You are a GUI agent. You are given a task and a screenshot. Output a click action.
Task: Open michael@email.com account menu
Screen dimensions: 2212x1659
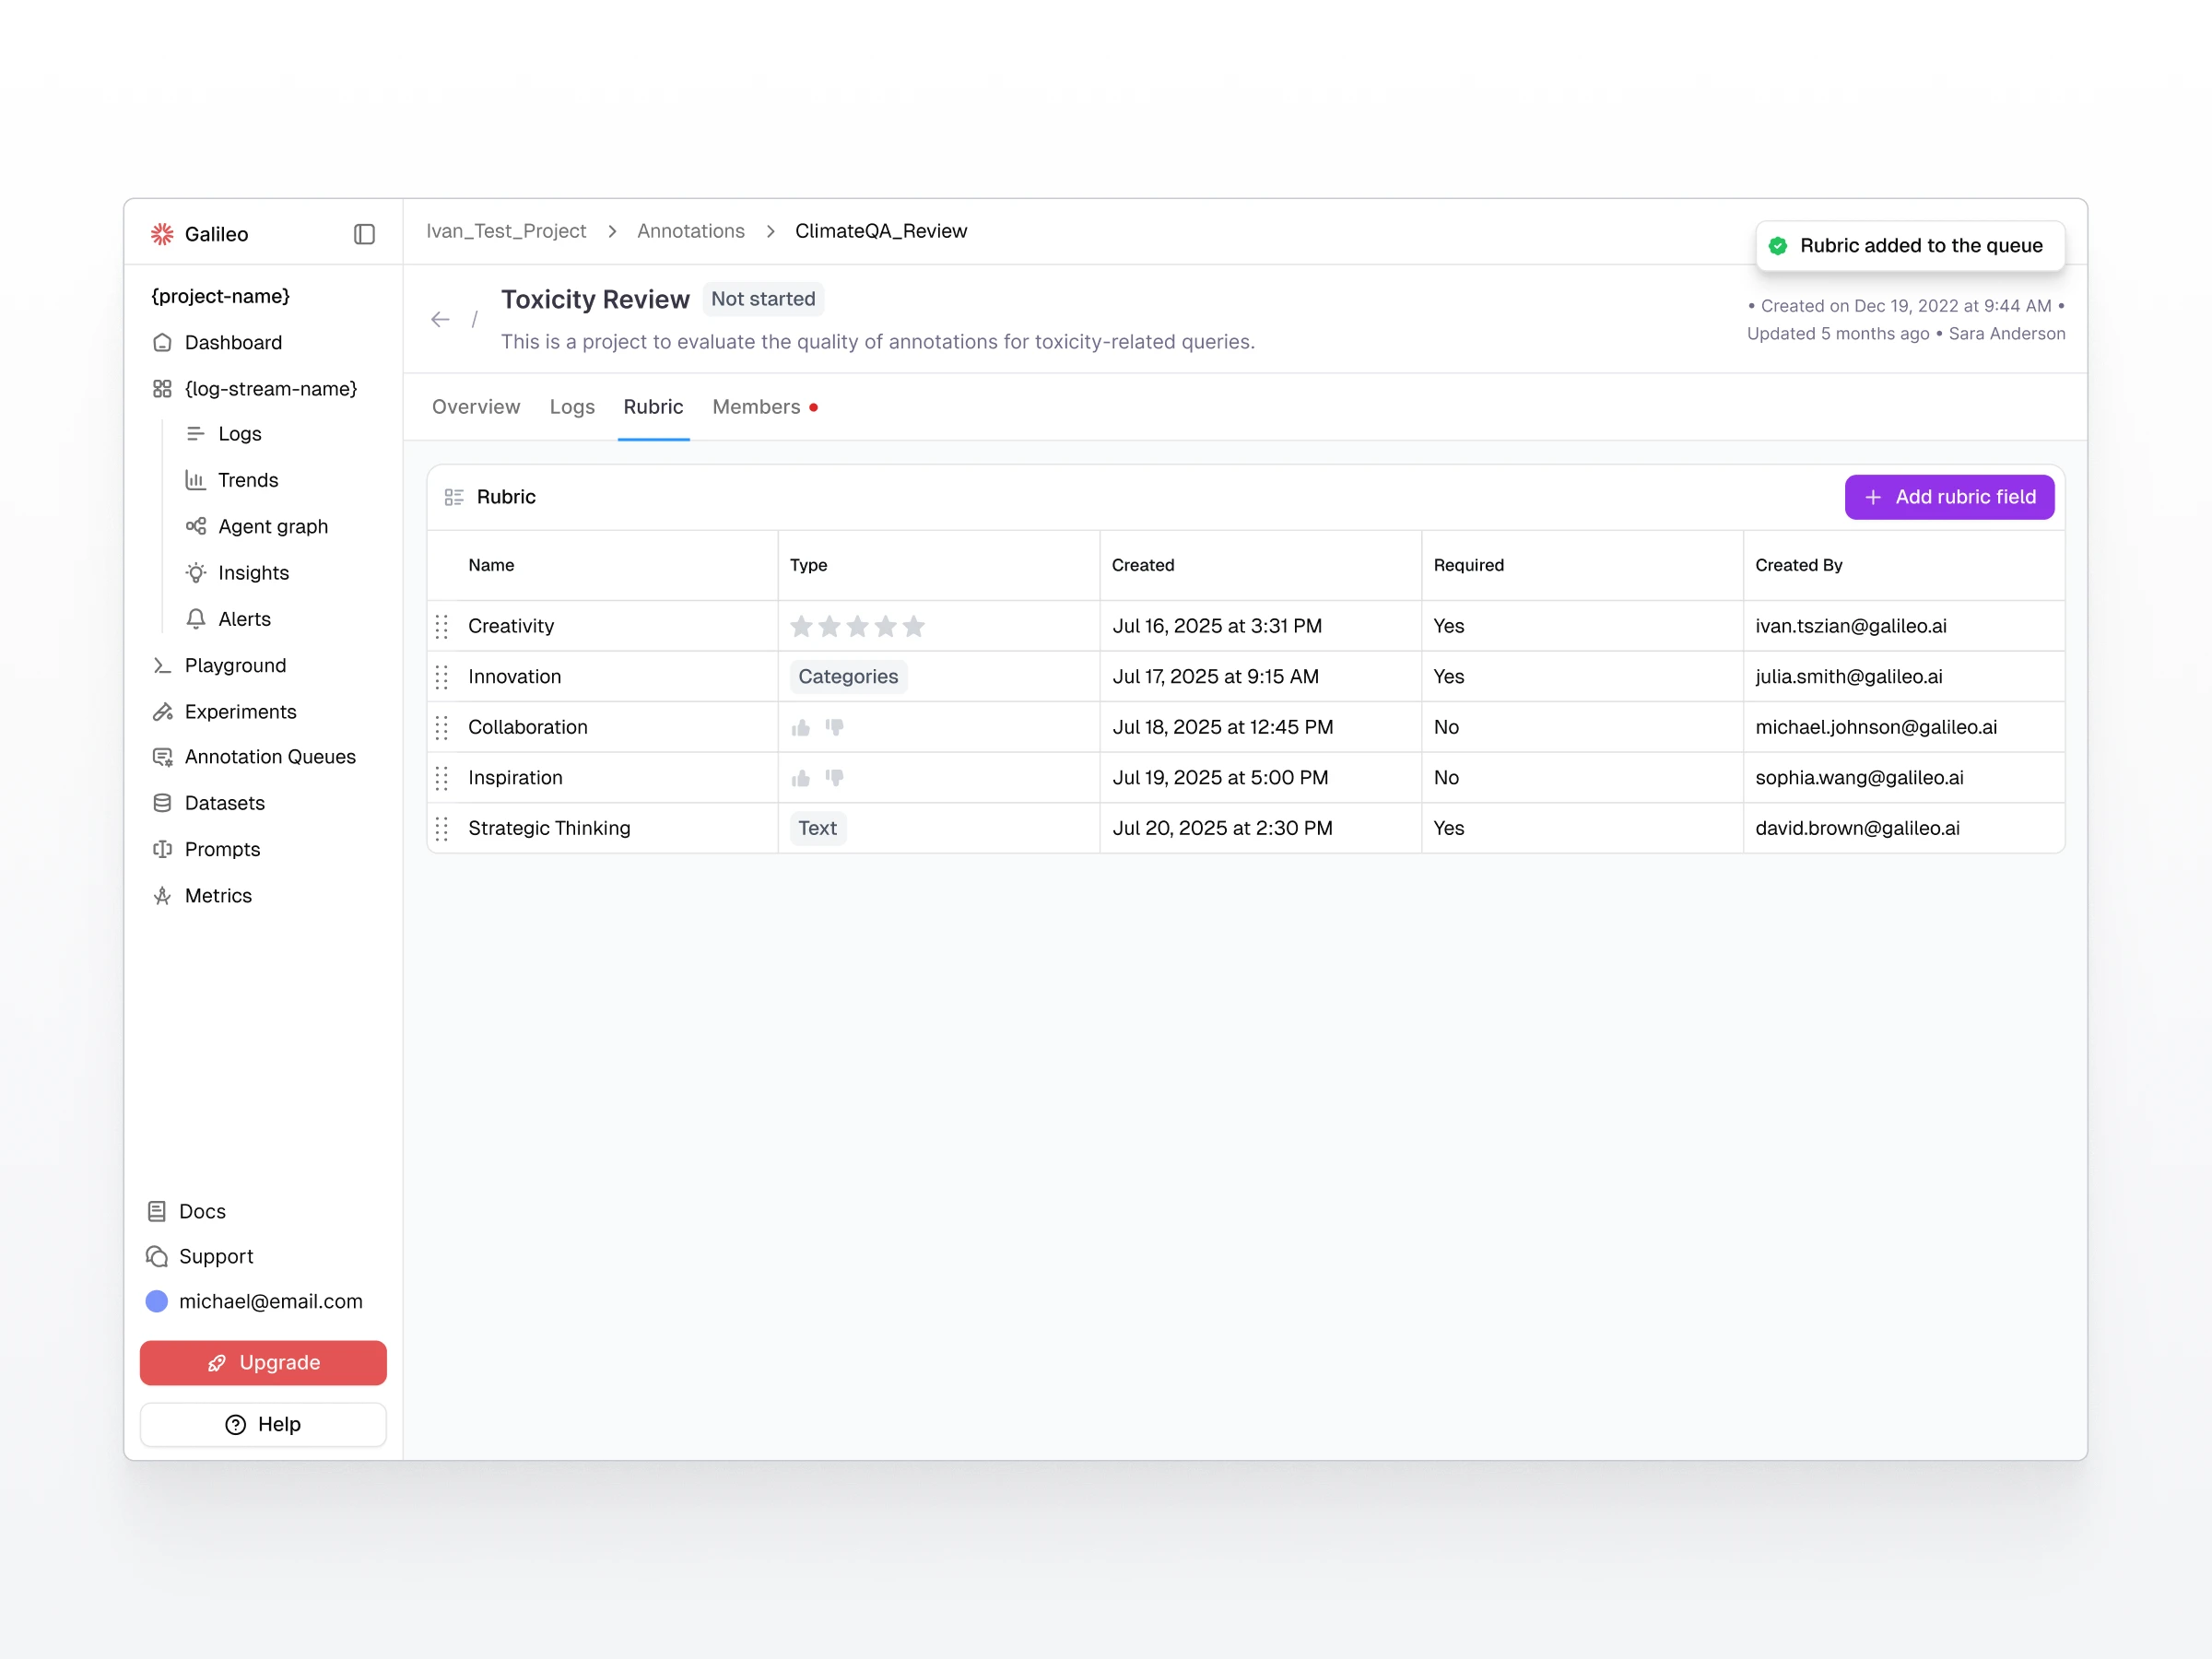pos(270,1301)
